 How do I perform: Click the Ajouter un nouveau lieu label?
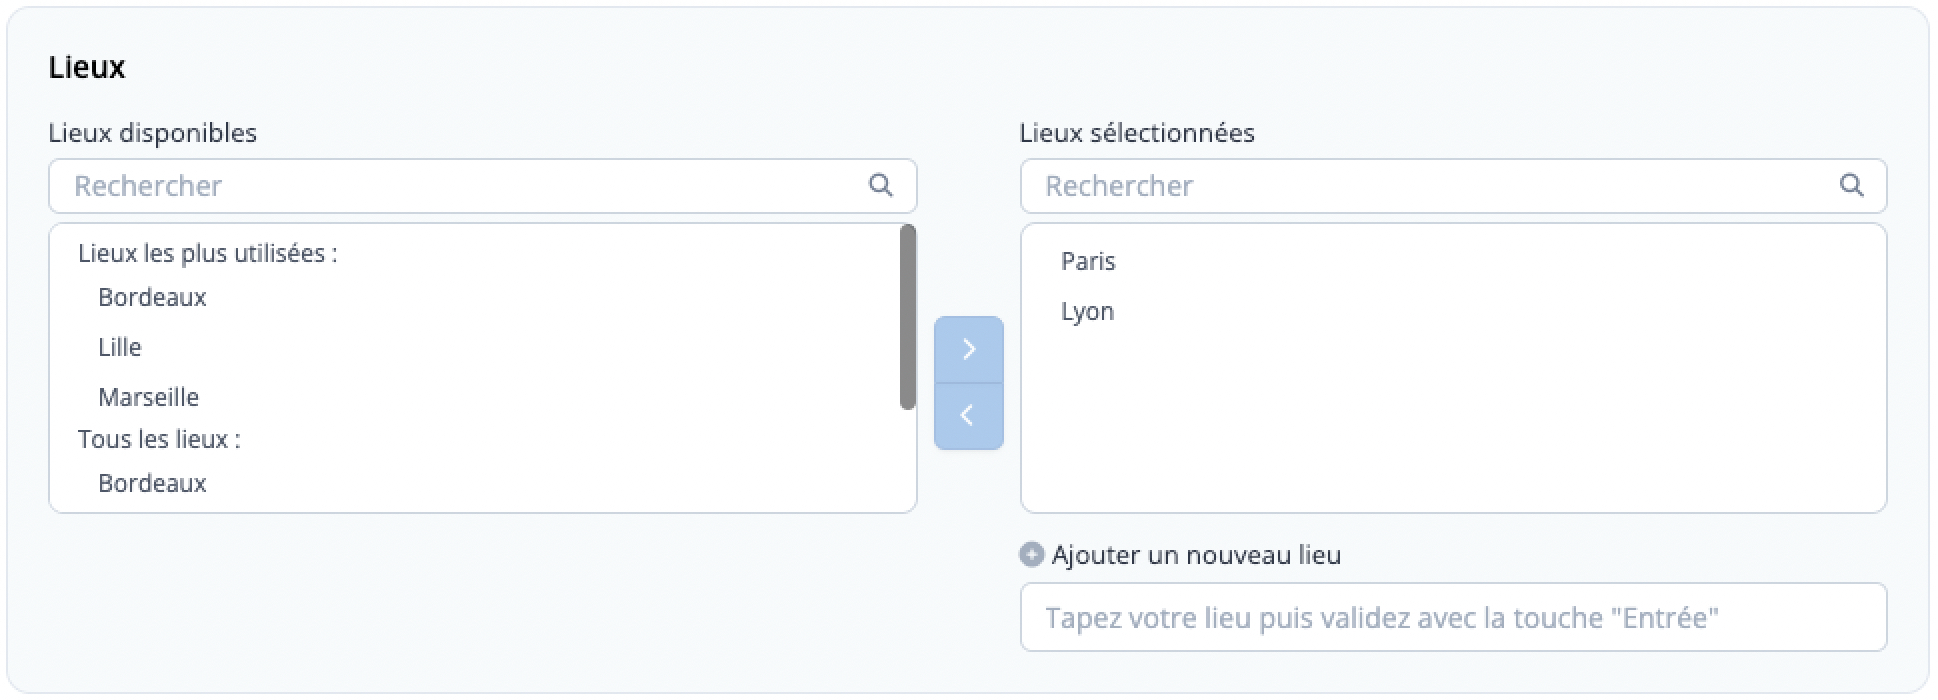pyautogui.click(x=1196, y=555)
